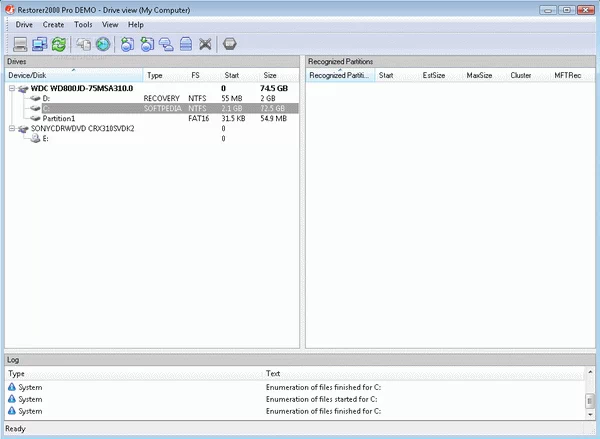This screenshot has width=600, height=439.
Task: Click the 'Enumeration of files started for C:' text
Action: [321, 399]
